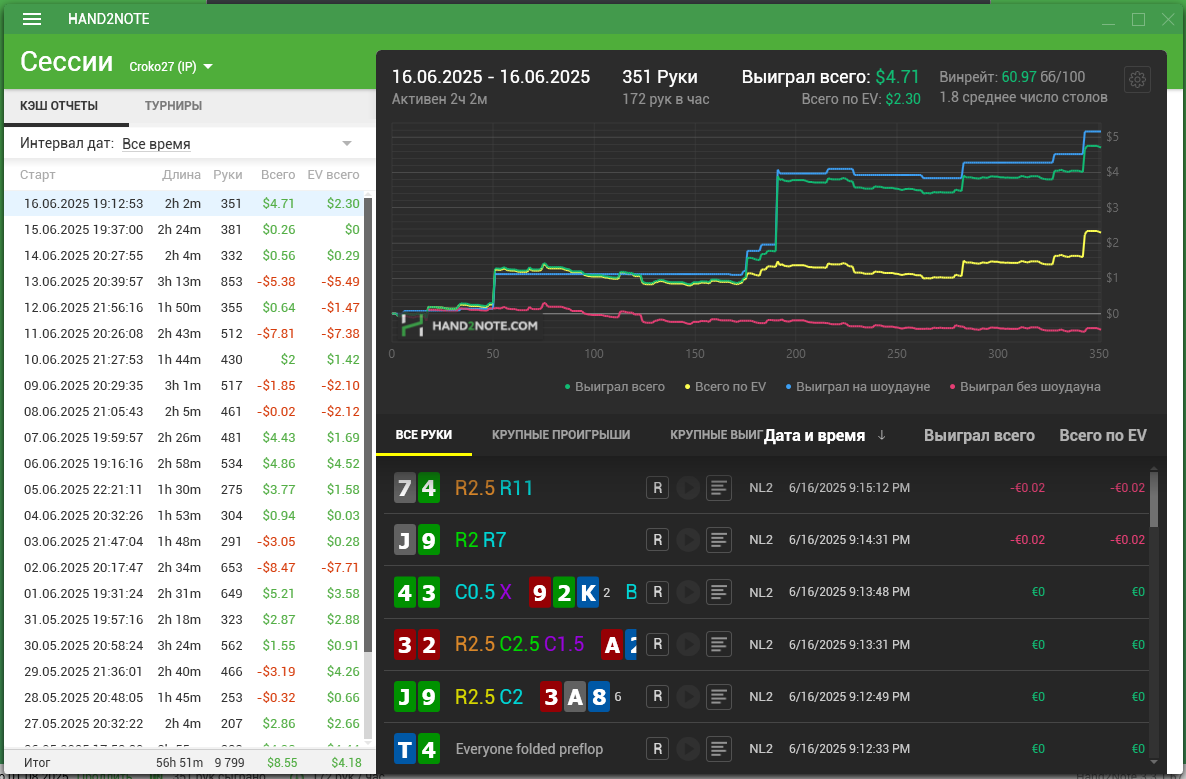Sort hands by Дата и время column
Screen dimensions: 1186x779
[815, 436]
